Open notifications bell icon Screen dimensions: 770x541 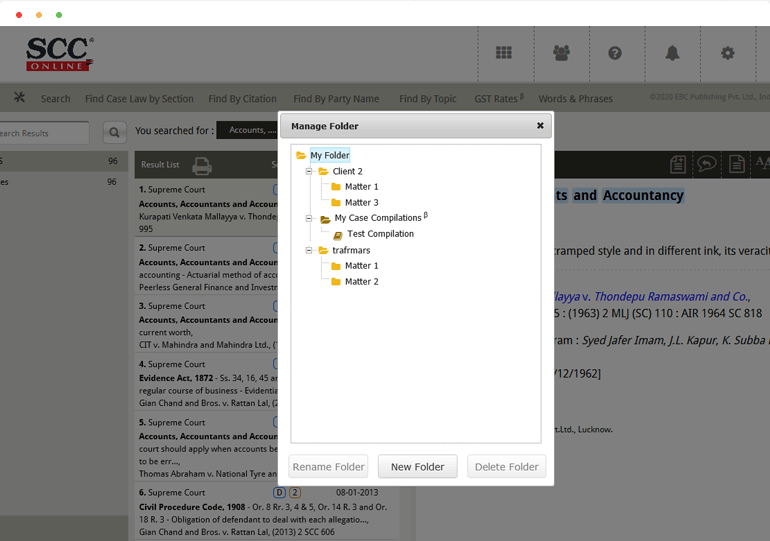point(672,53)
